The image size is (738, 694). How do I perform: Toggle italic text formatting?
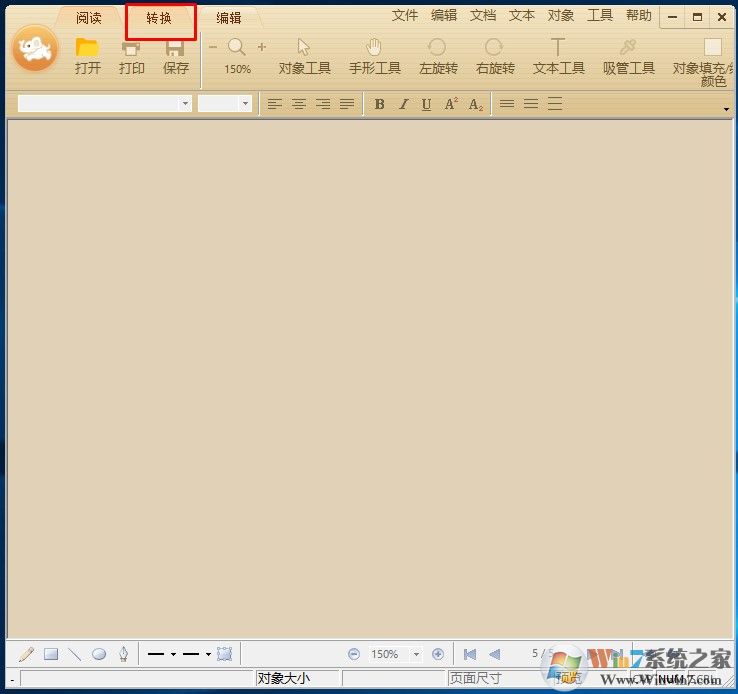coord(403,104)
